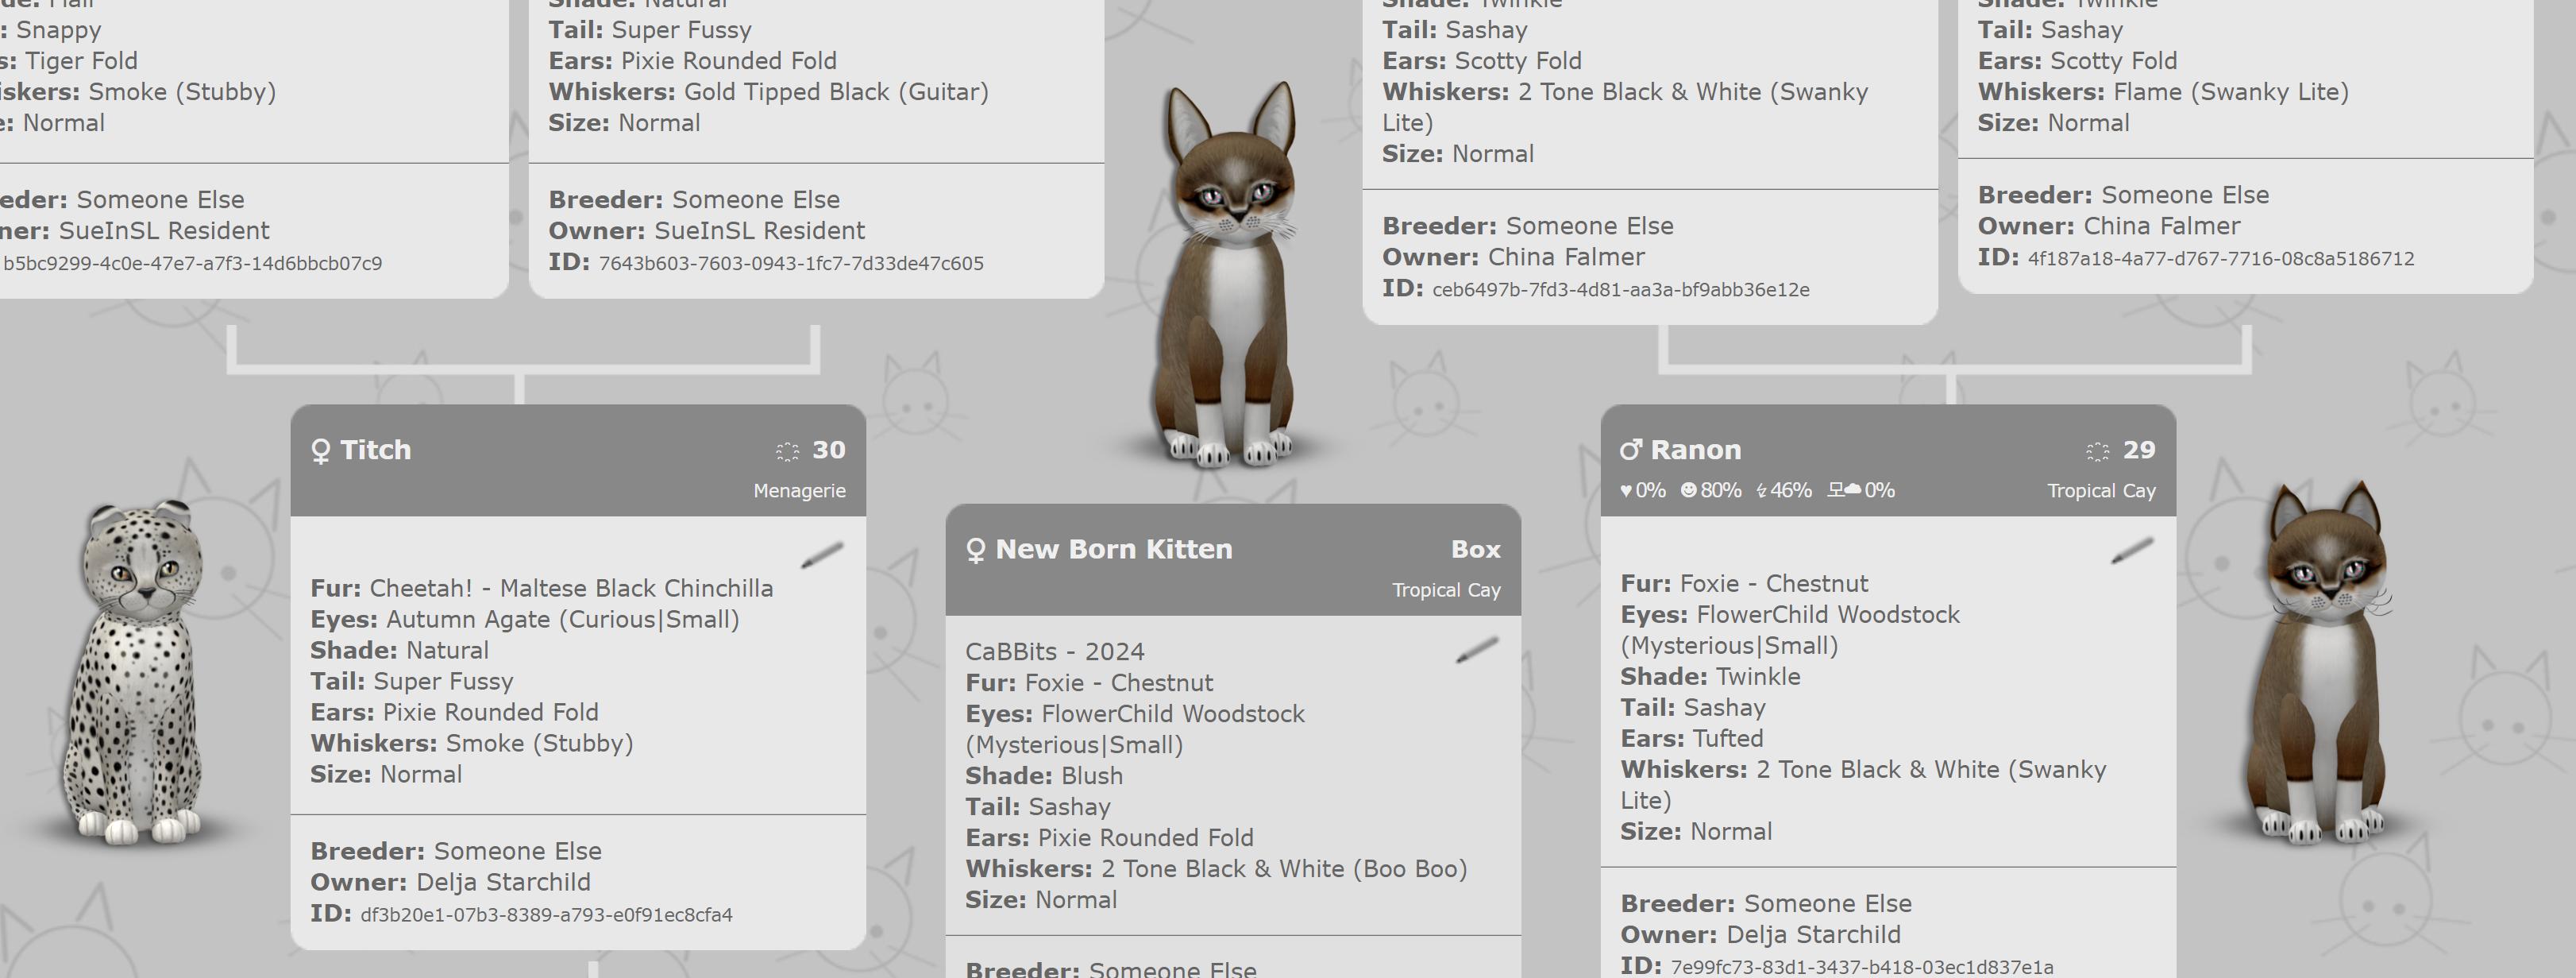This screenshot has width=2576, height=978.
Task: Click the male symbol beside Ranon
Action: [x=1630, y=450]
